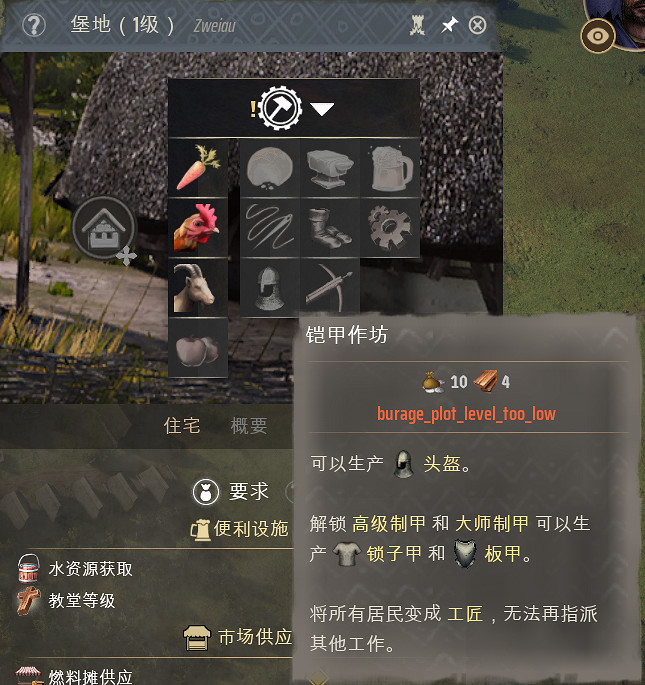Select the carrot vegetable garden option
Viewport: 645px width, 685px height.
(198, 168)
